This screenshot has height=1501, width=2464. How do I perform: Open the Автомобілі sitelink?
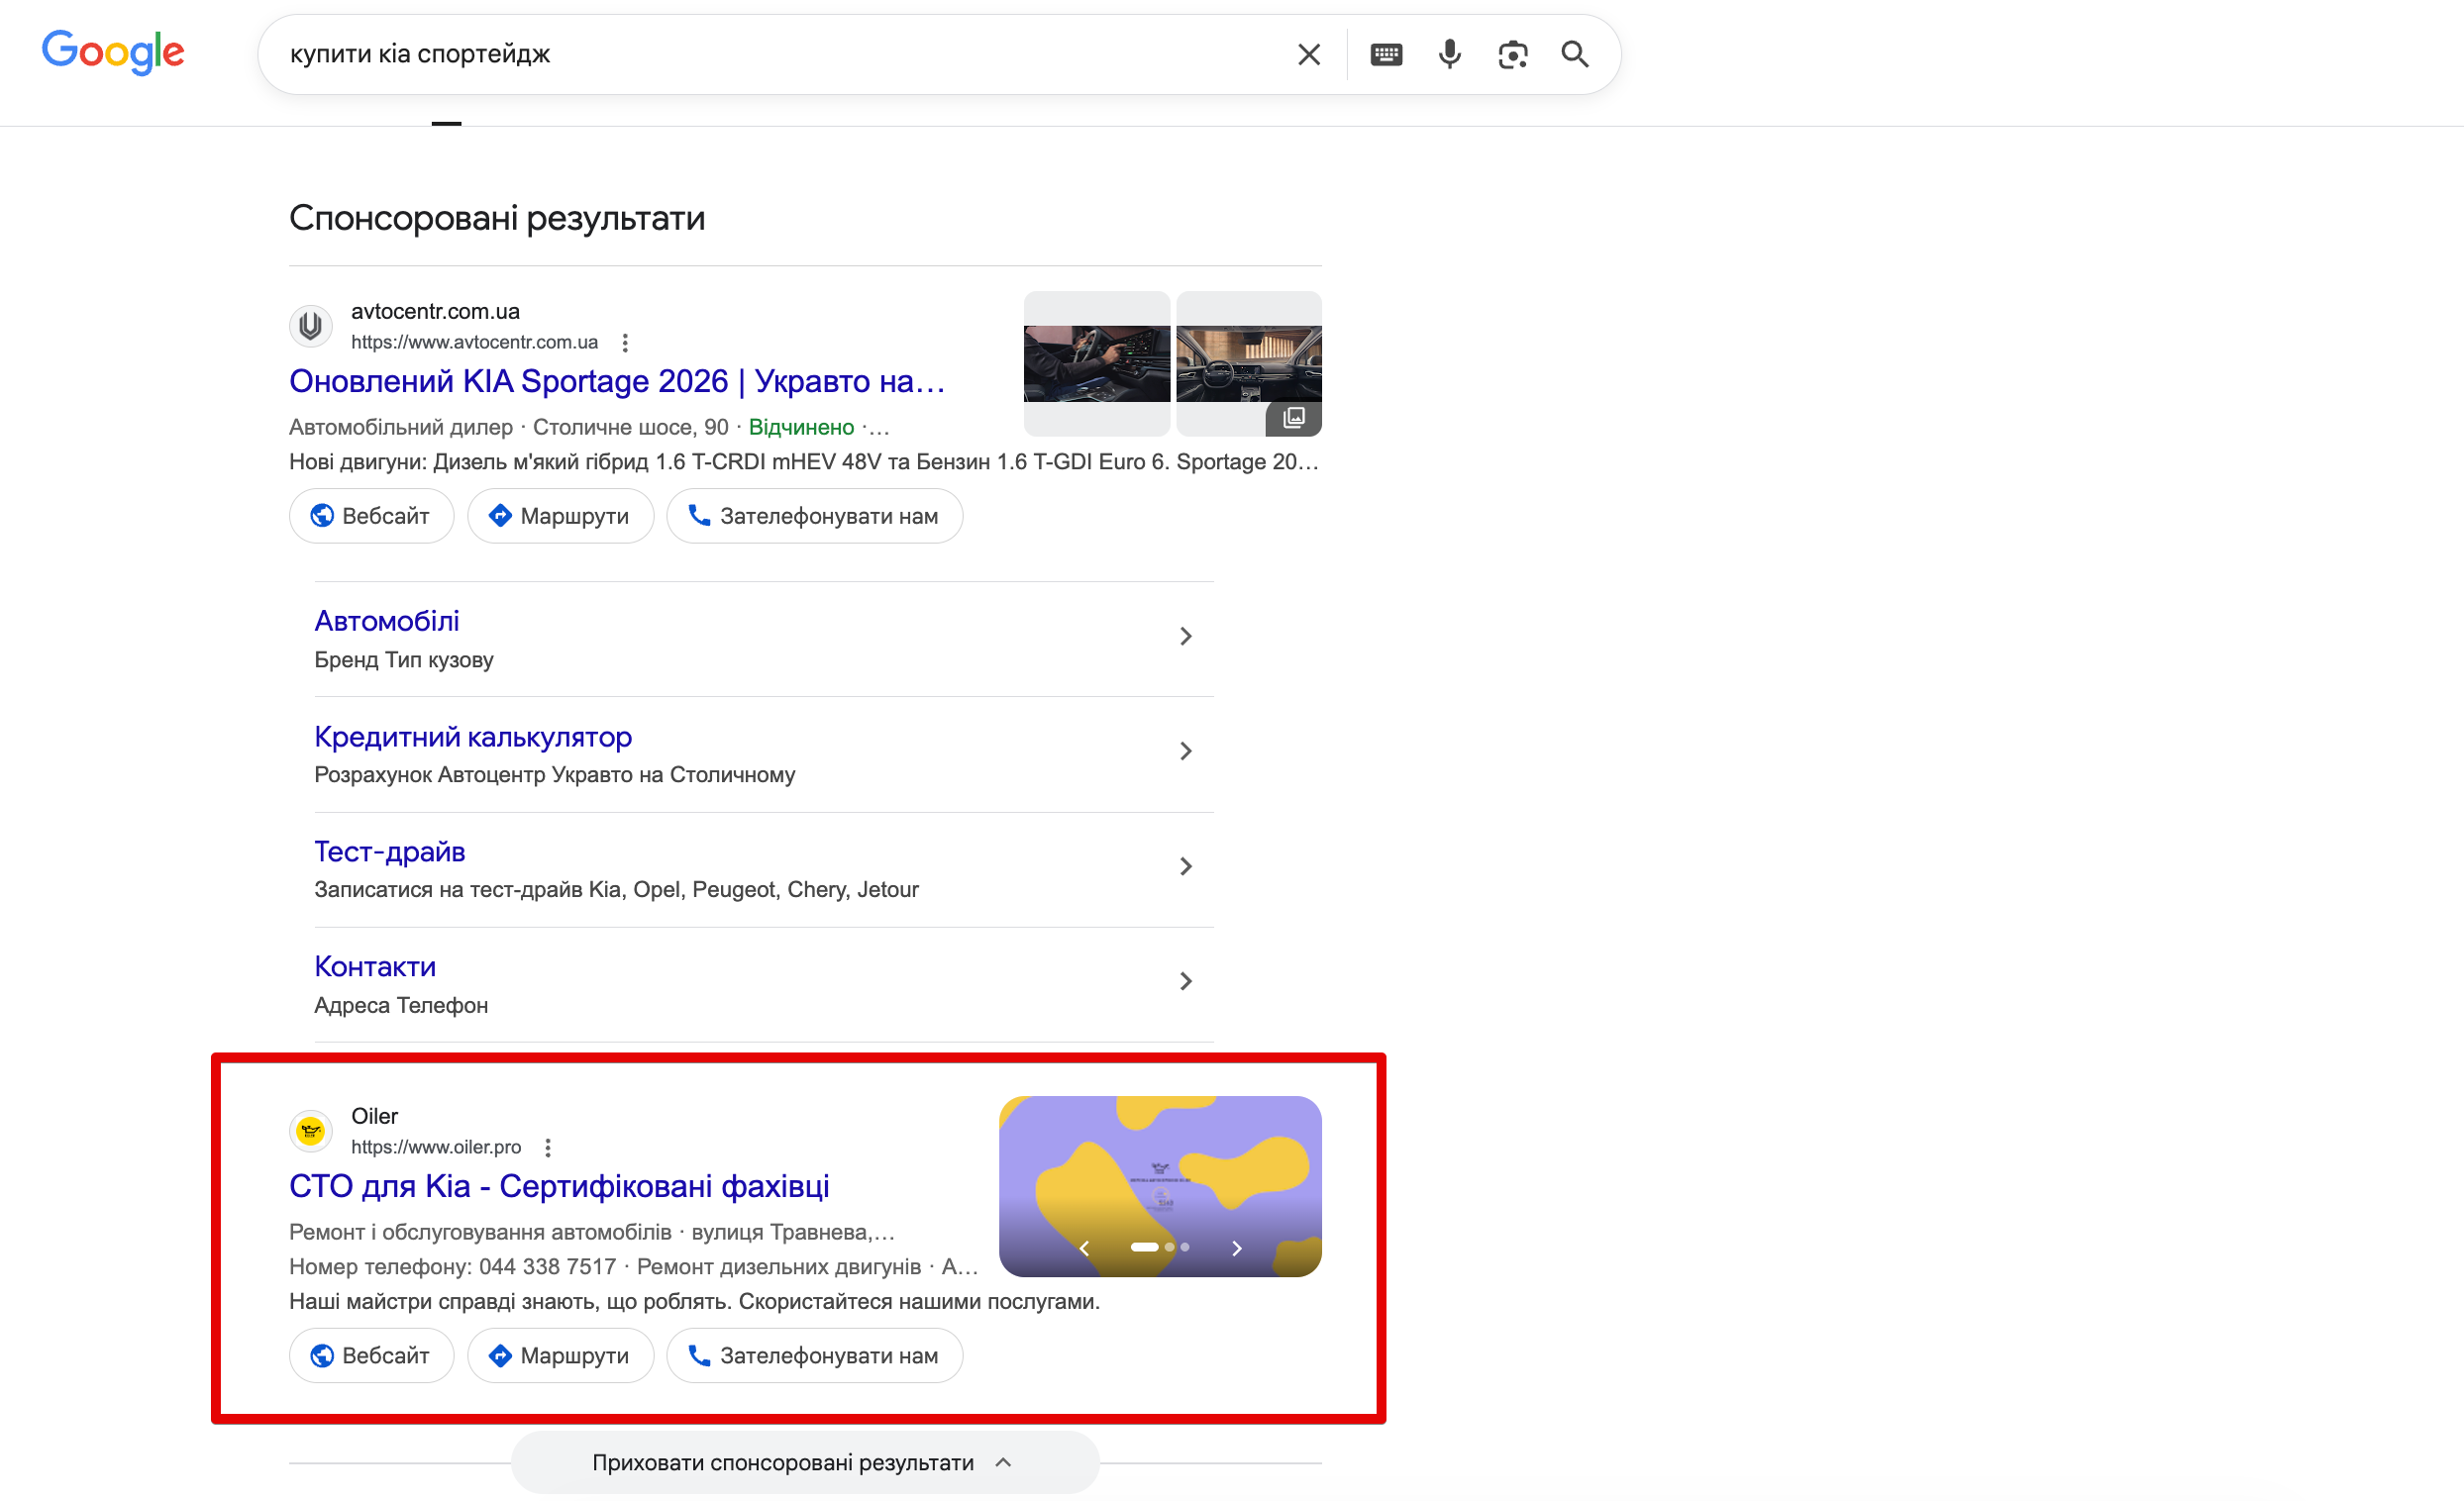tap(387, 621)
